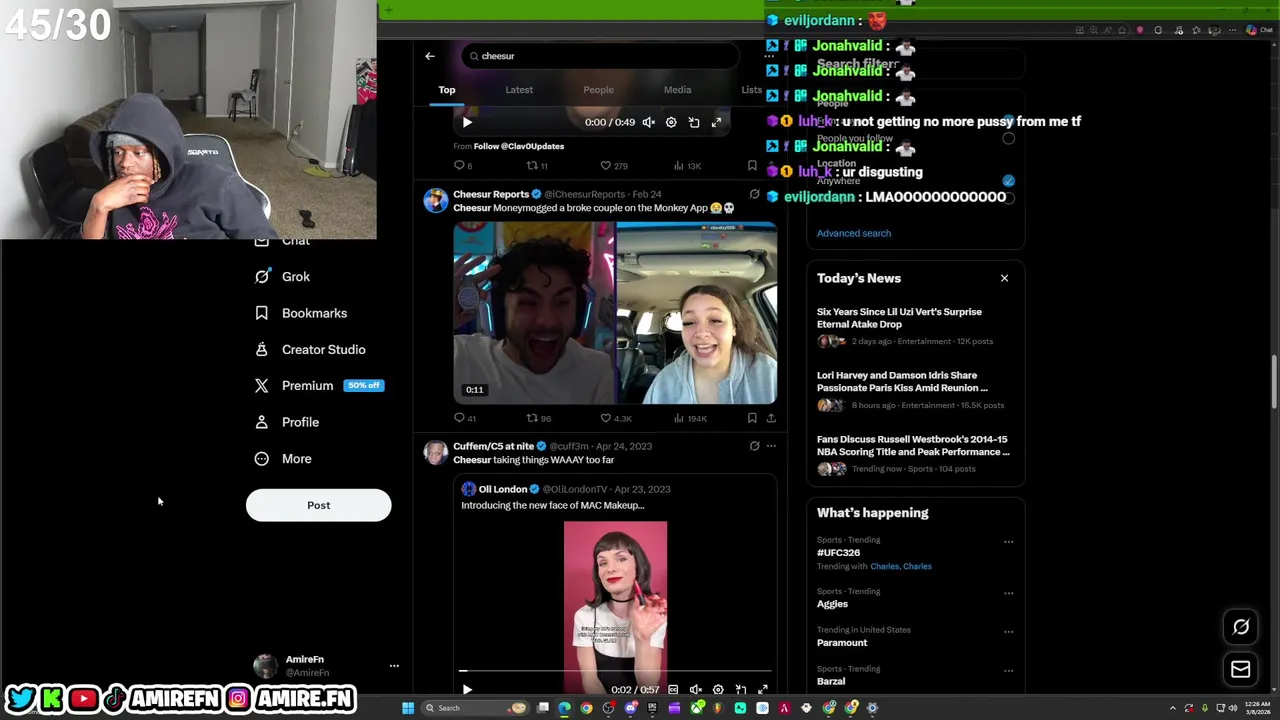Viewport: 1280px width, 720px height.
Task: Open Grok in the left sidebar
Action: pos(283,277)
